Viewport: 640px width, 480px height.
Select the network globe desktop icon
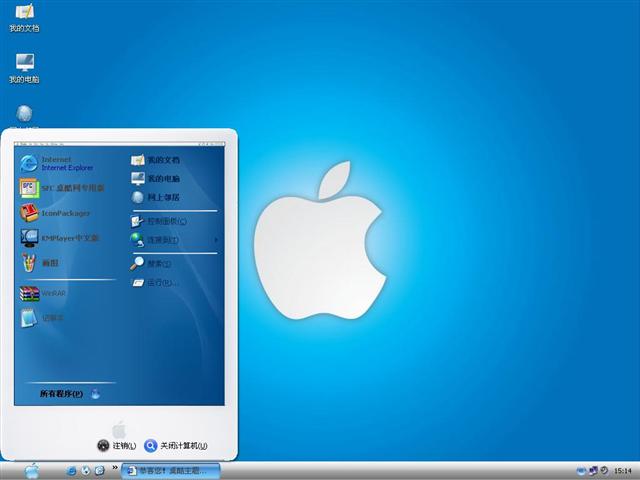pyautogui.click(x=24, y=114)
